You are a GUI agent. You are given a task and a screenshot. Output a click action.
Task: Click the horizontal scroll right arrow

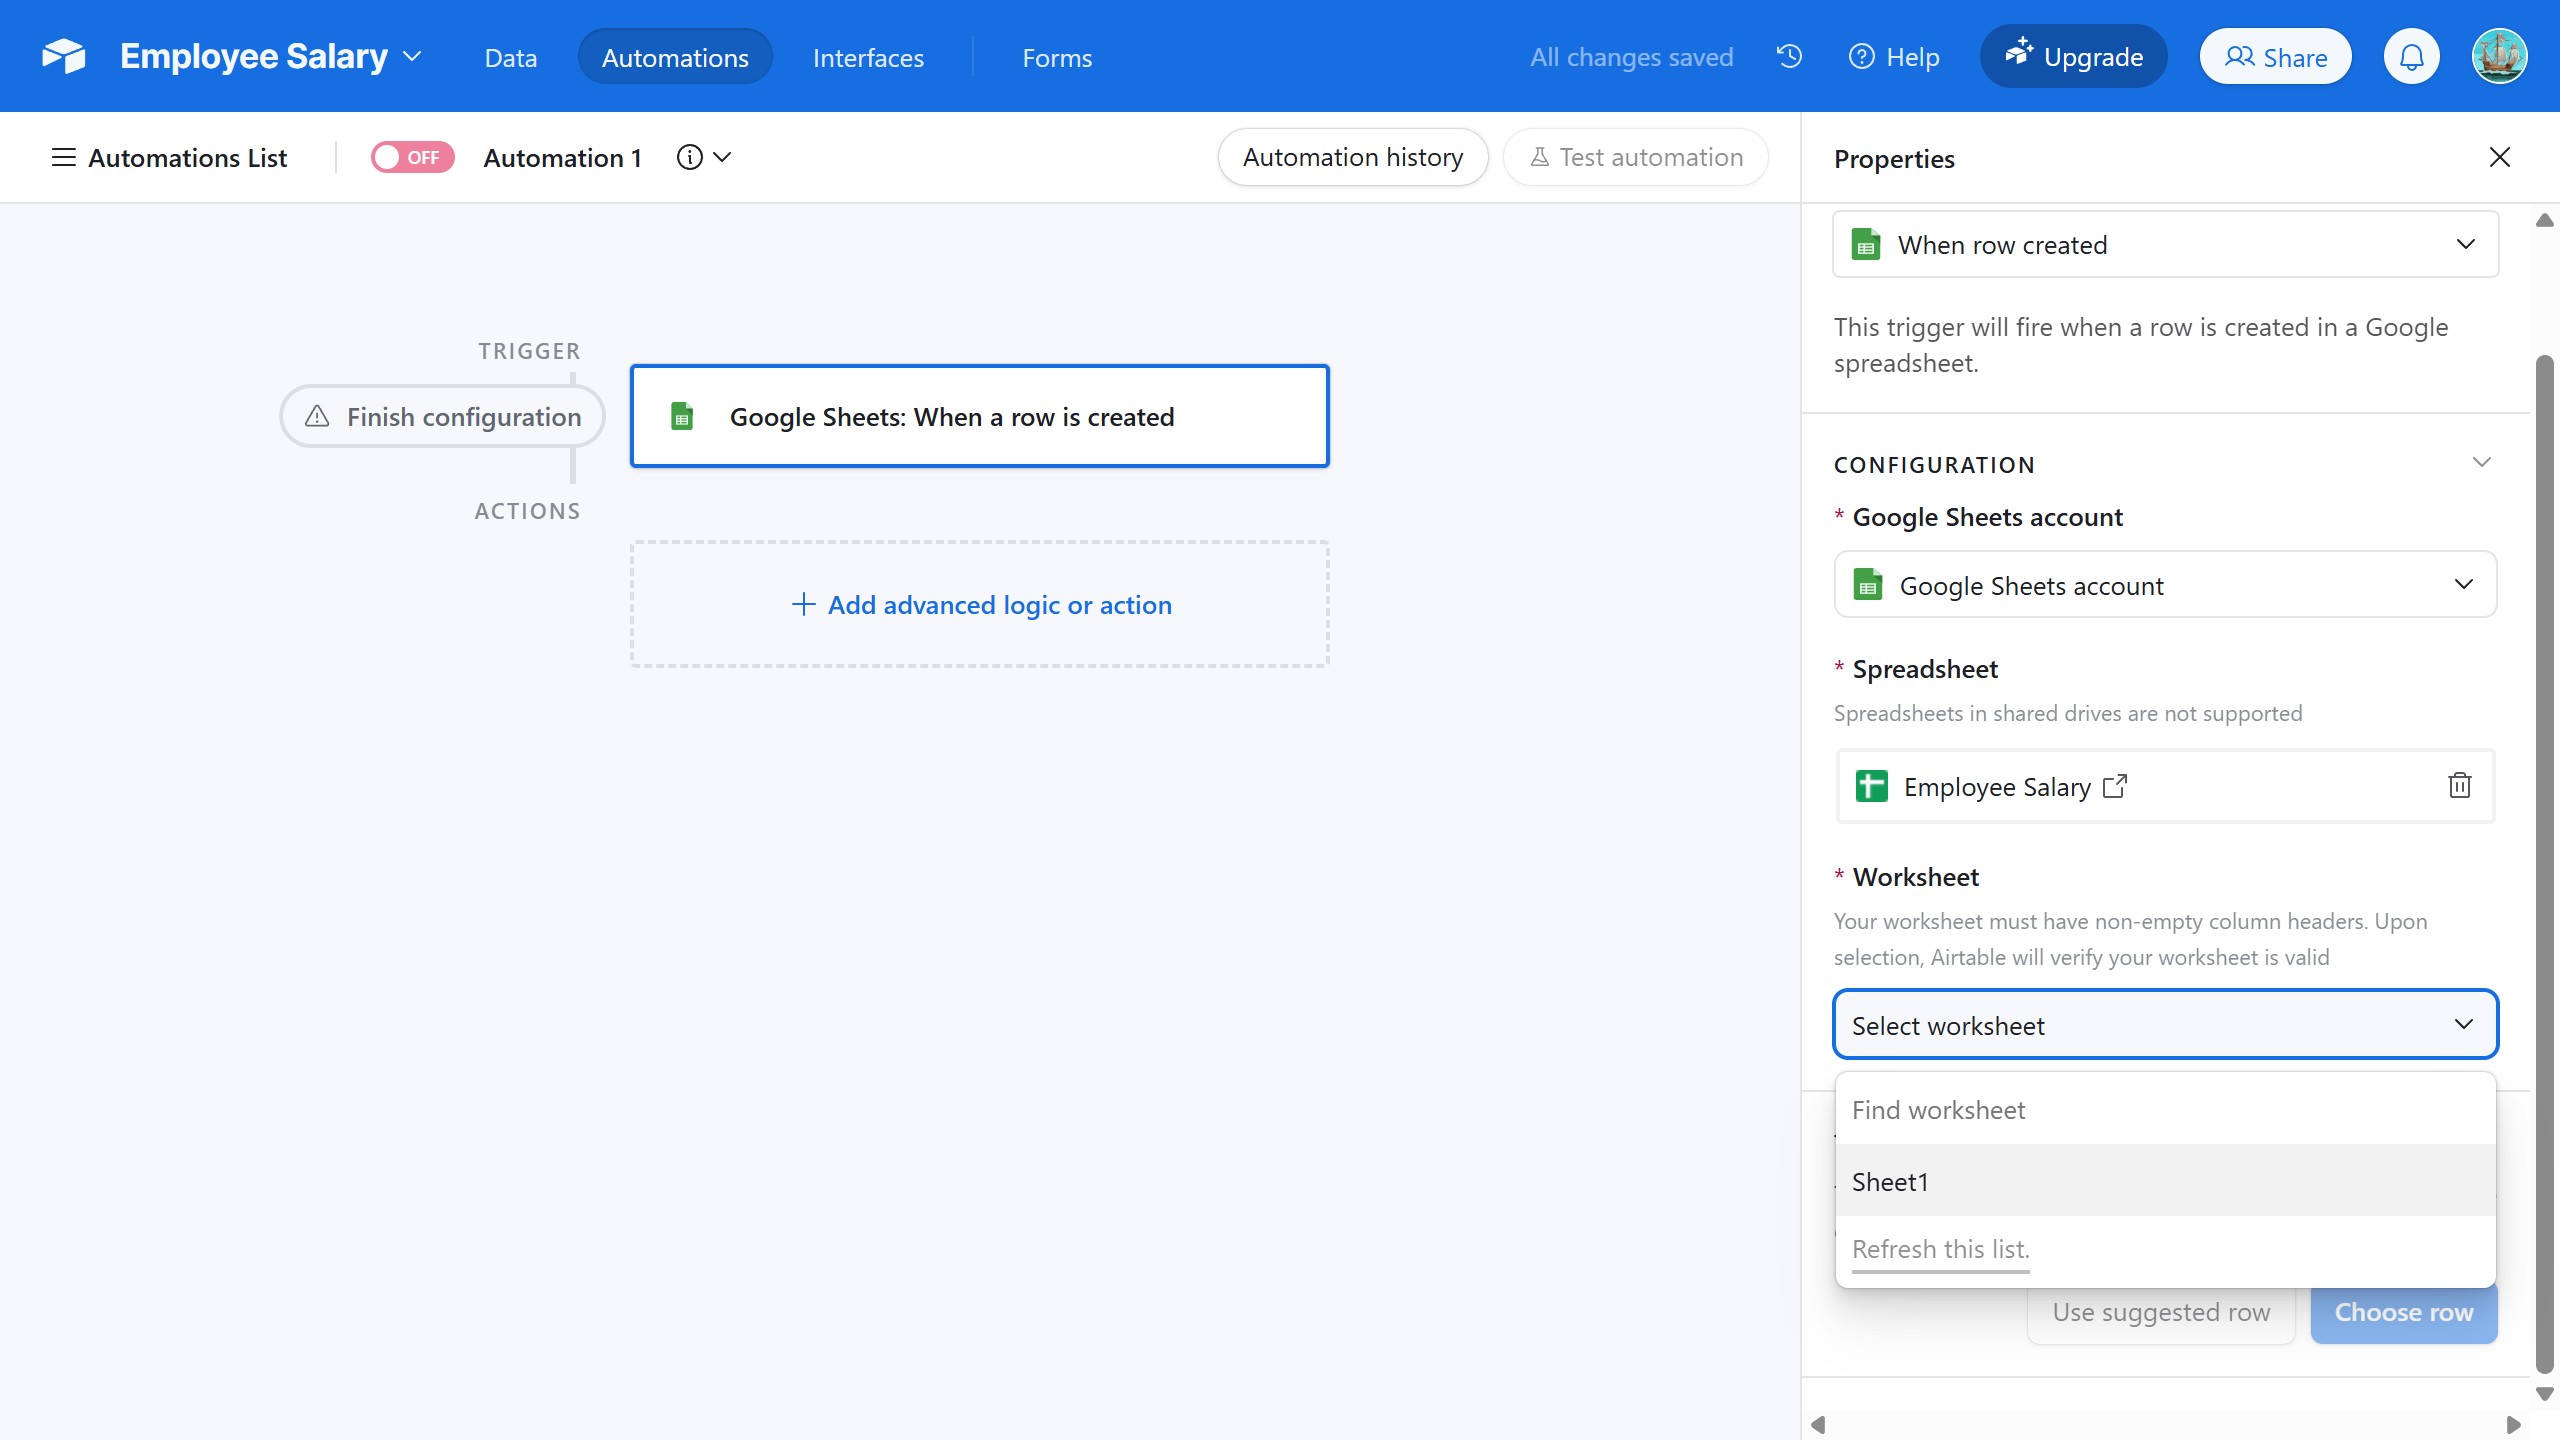(2513, 1424)
